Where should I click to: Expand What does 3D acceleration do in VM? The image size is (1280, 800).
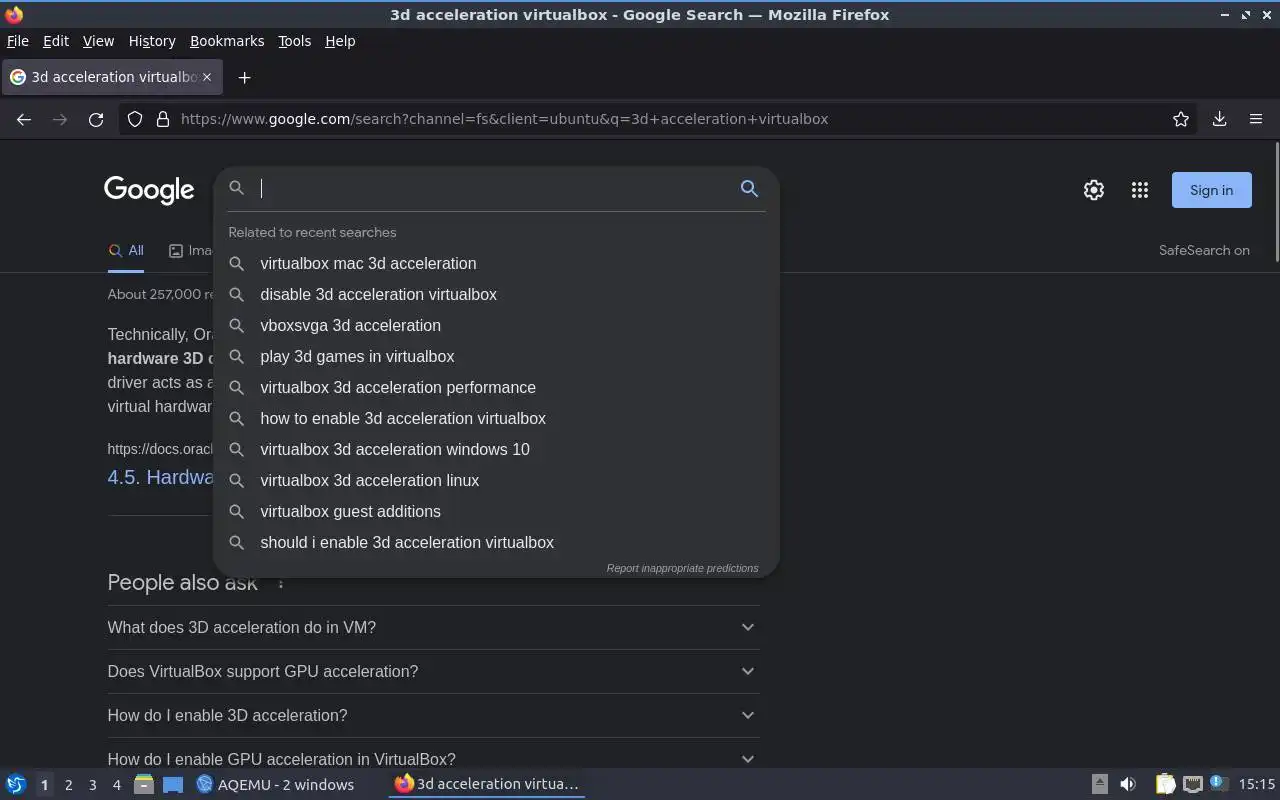click(x=433, y=627)
